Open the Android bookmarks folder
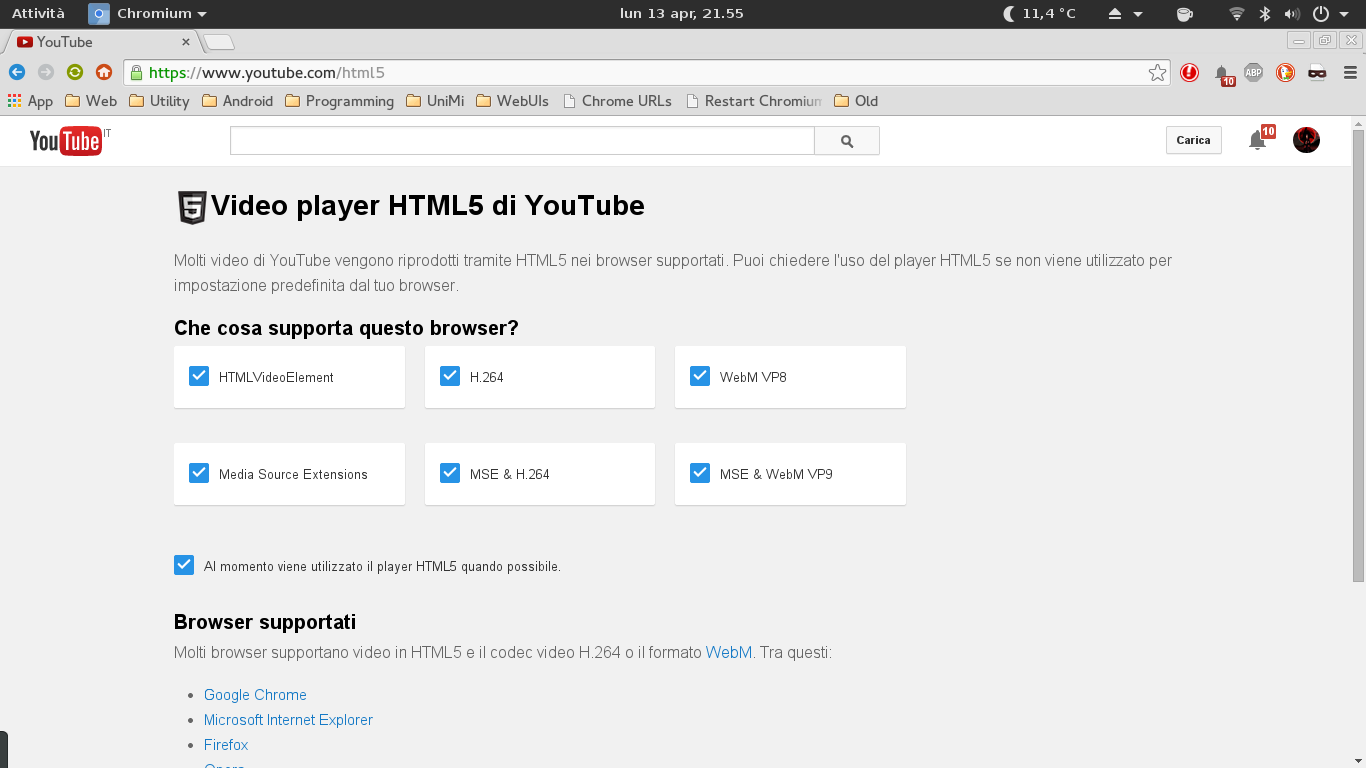1366x768 pixels. (x=237, y=101)
